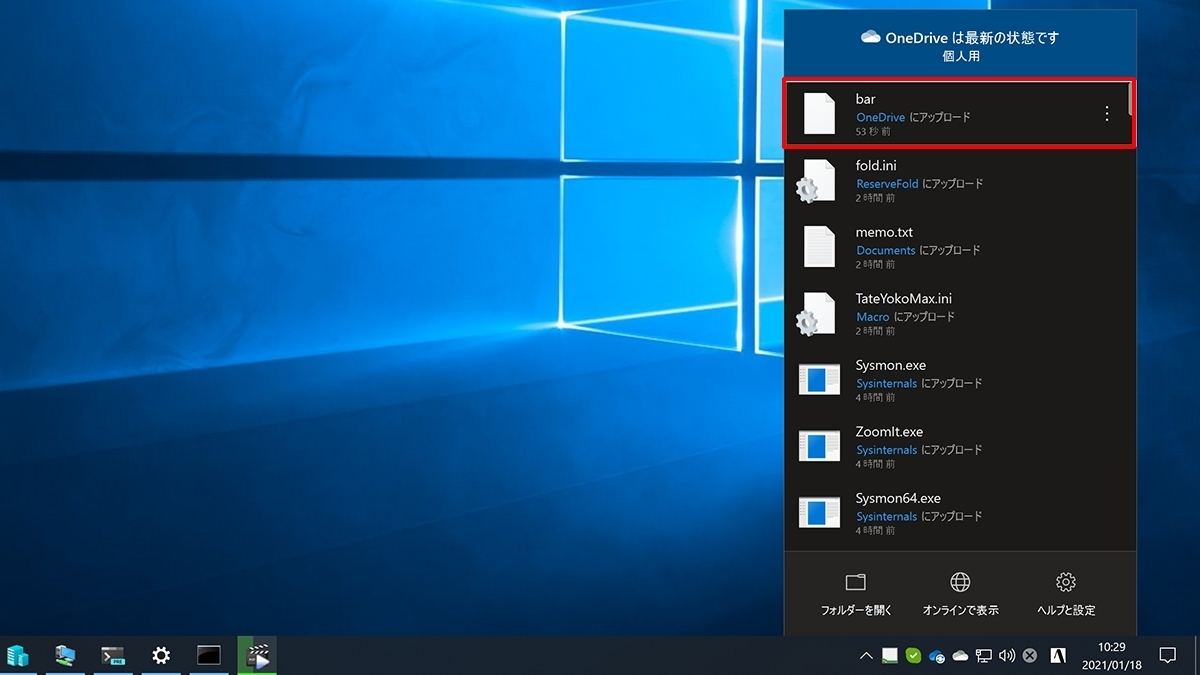Open the OneDrive link under bar
The height and width of the screenshot is (675, 1200).
coord(880,117)
